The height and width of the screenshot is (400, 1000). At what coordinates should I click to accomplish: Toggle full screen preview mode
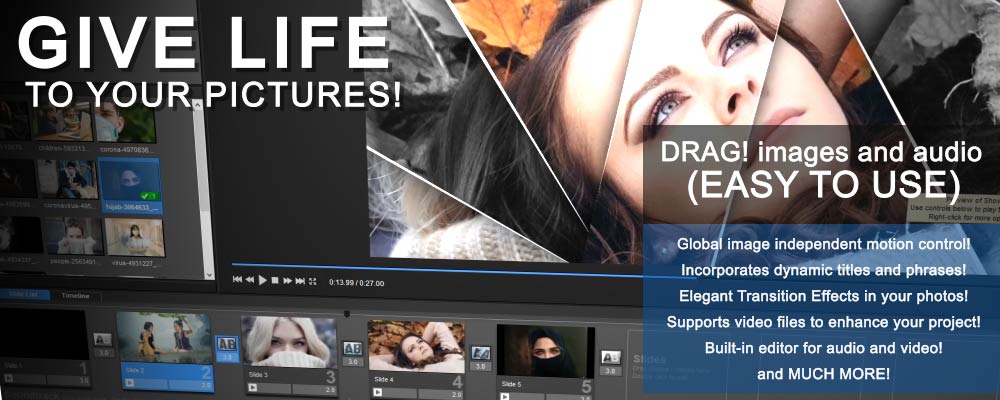312,281
